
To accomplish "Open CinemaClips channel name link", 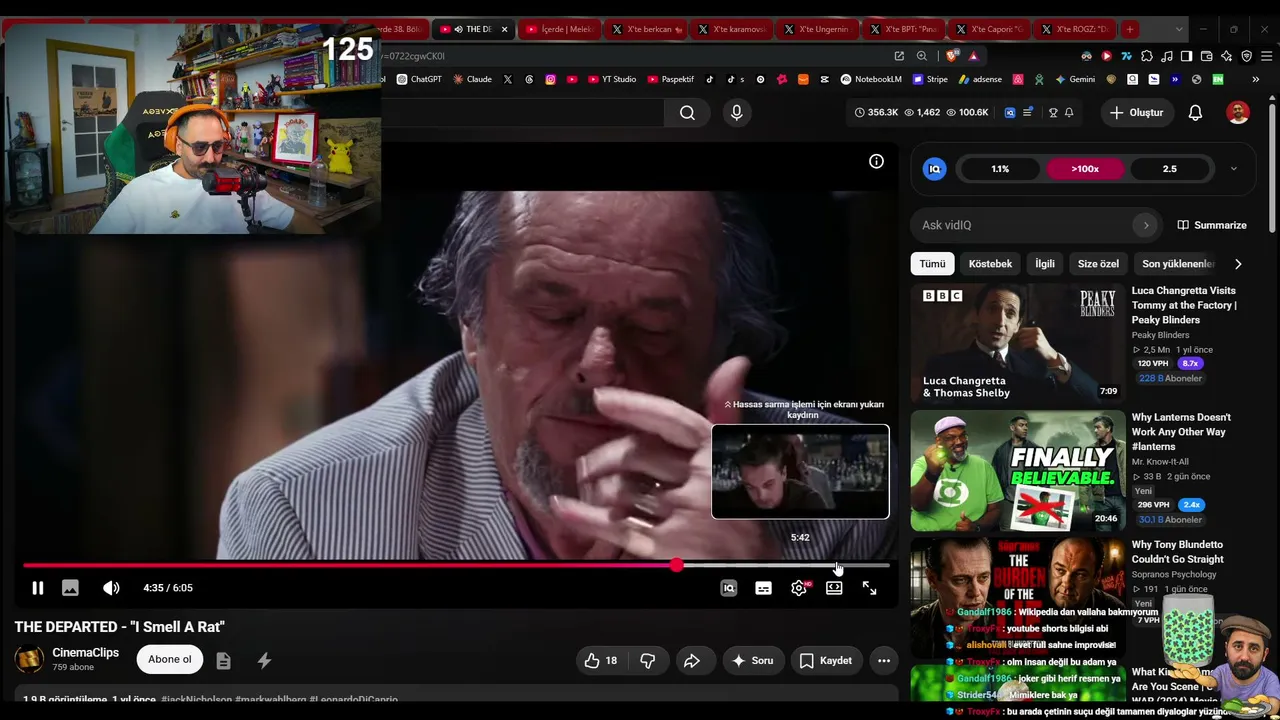I will [x=86, y=653].
